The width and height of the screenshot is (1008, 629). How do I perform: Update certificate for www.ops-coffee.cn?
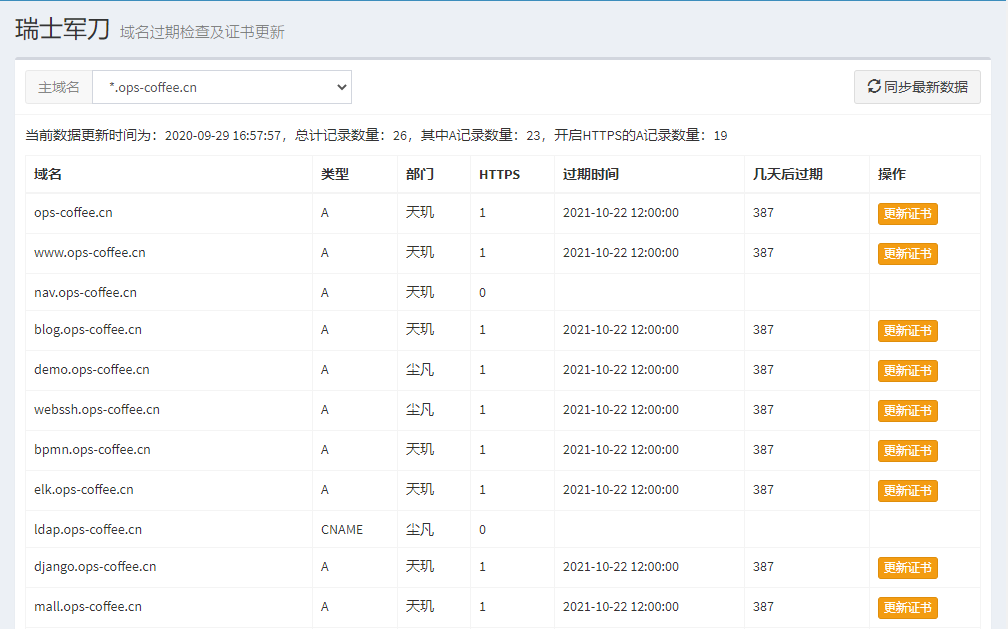click(907, 254)
